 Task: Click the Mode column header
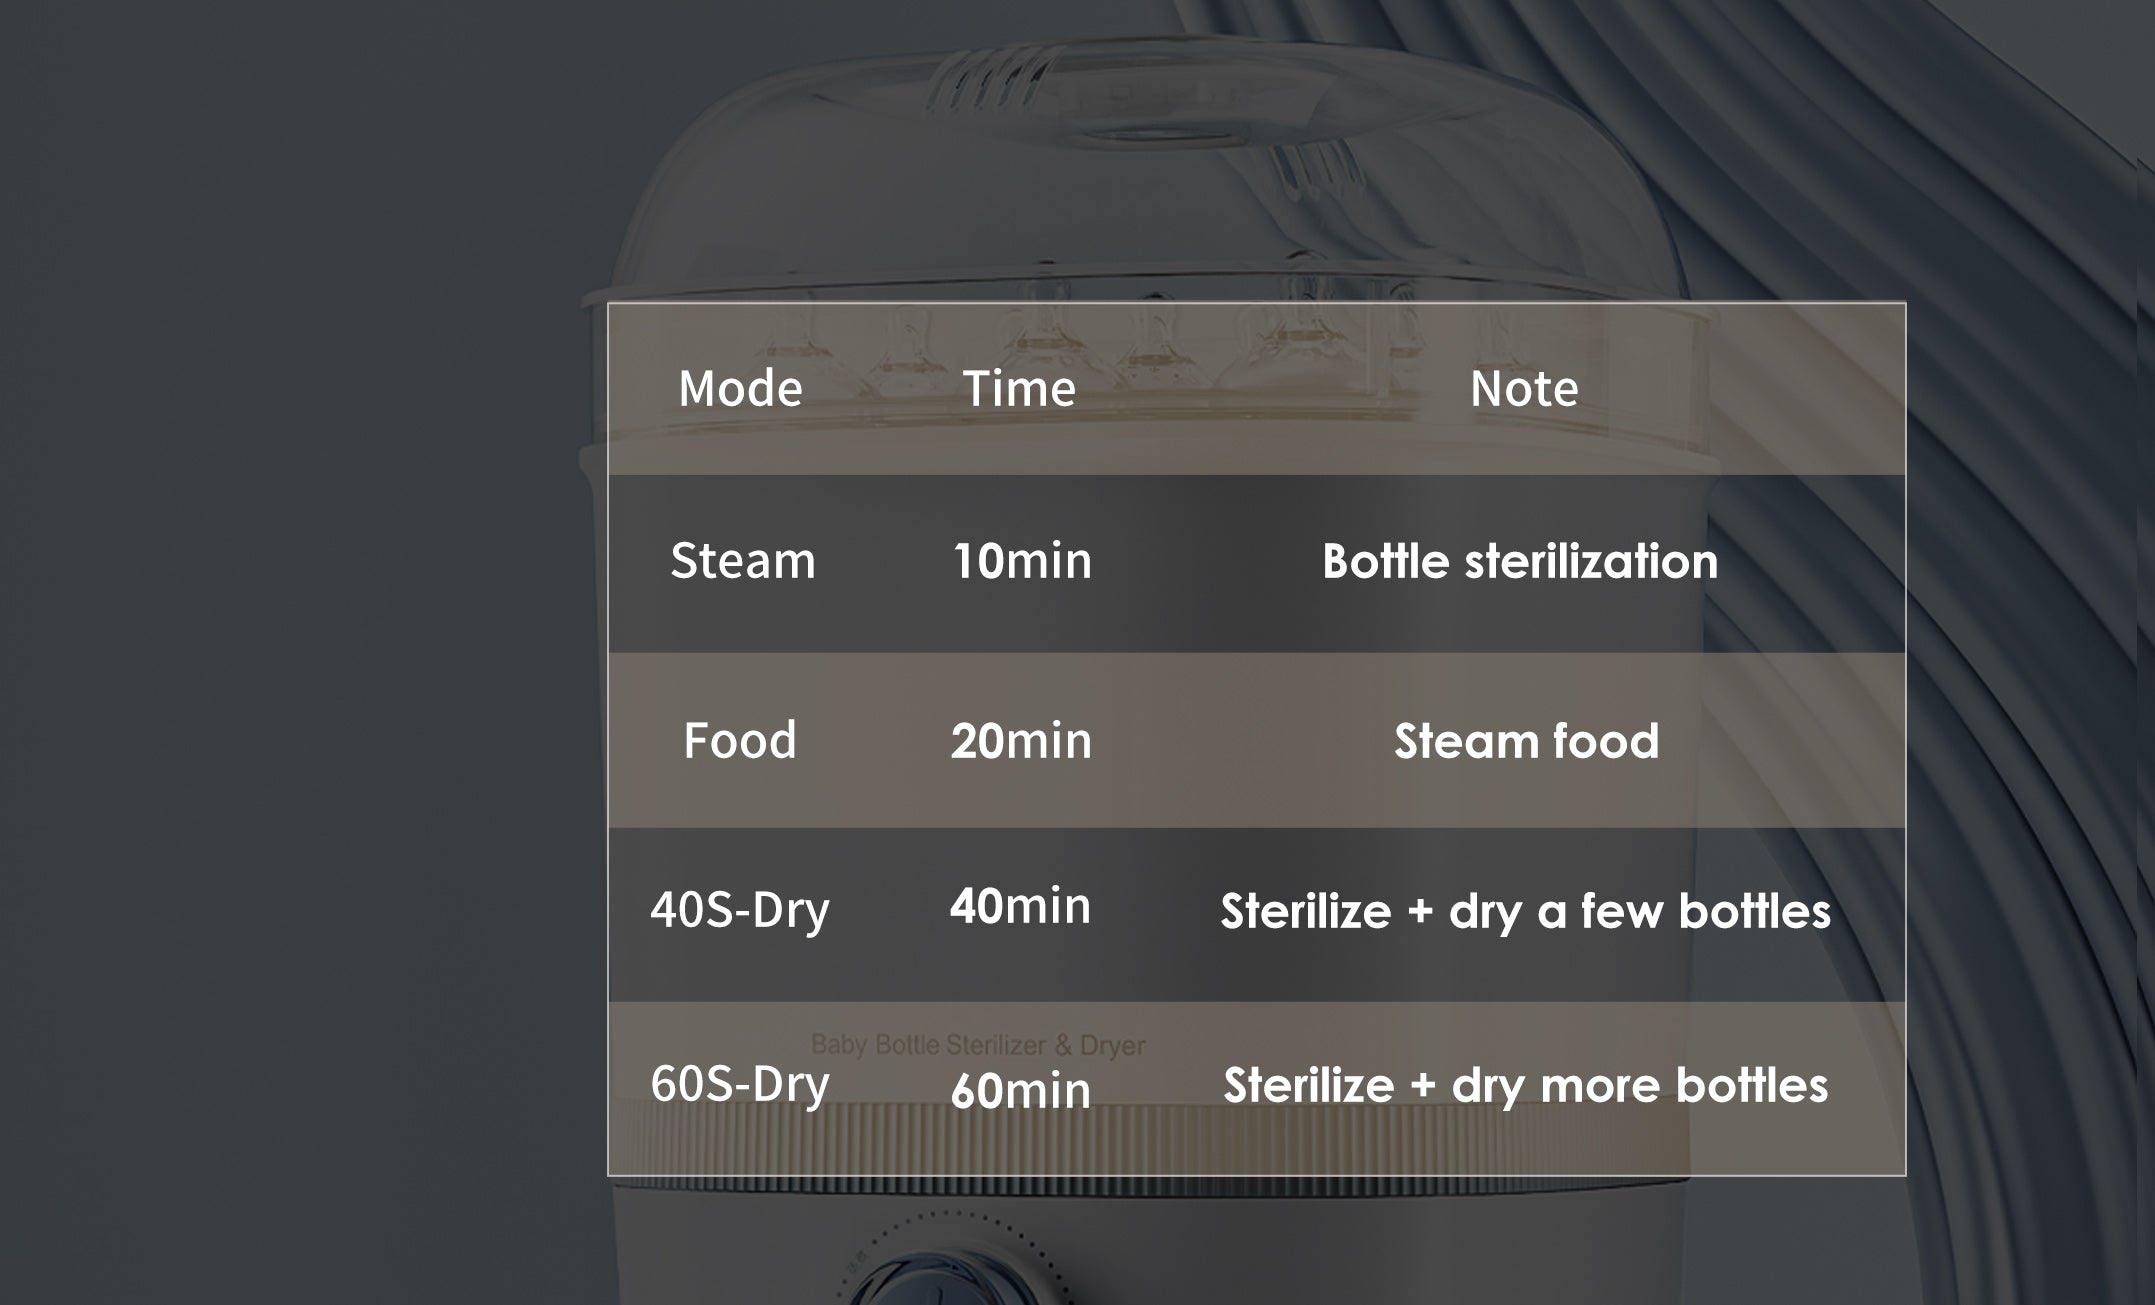[740, 388]
